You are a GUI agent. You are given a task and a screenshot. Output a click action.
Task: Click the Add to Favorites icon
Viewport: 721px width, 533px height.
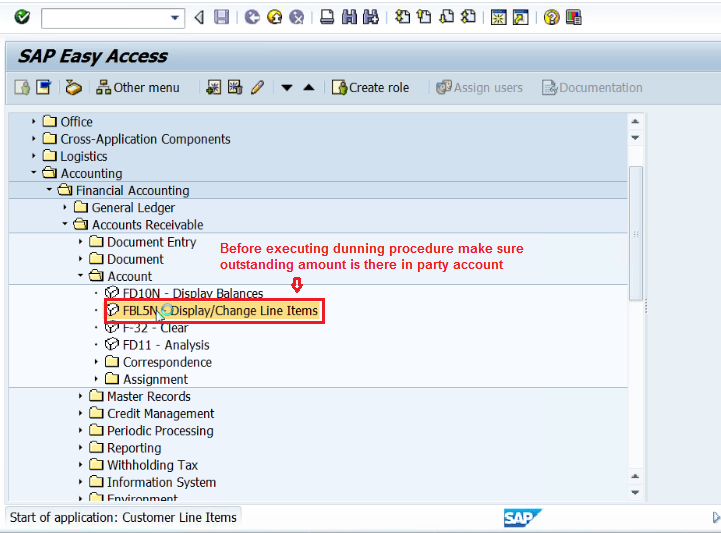pyautogui.click(x=213, y=87)
